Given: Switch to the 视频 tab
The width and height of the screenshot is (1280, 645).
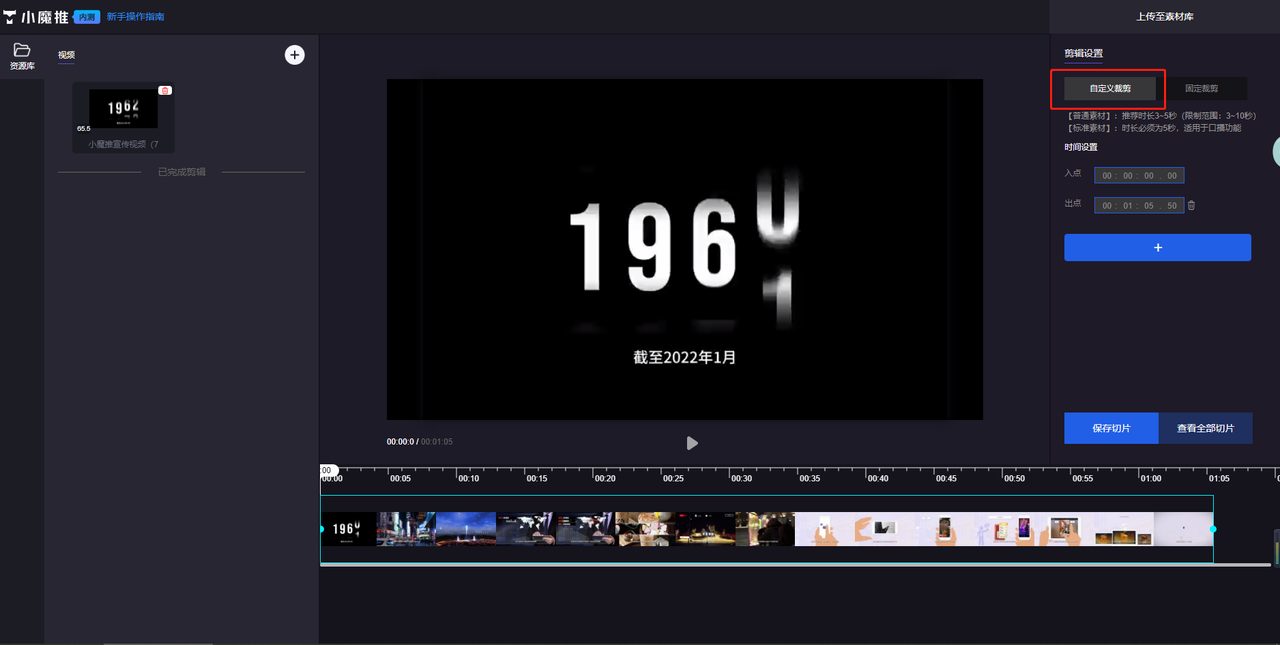Looking at the screenshot, I should coord(66,54).
